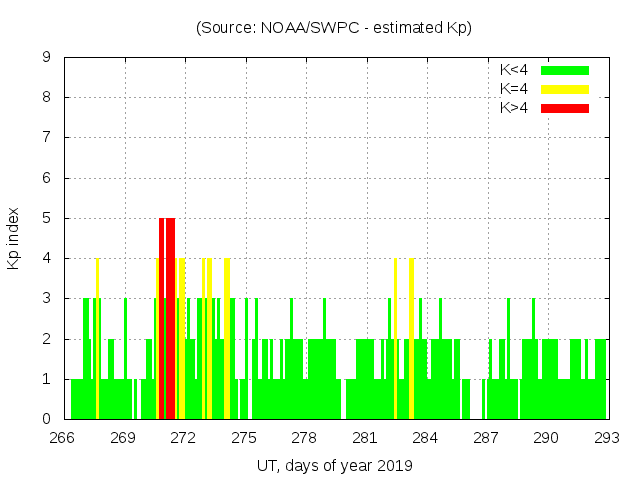640x480 pixels.
Task: Click the chart title mentioning NOAA/SWPC
Action: [334, 28]
